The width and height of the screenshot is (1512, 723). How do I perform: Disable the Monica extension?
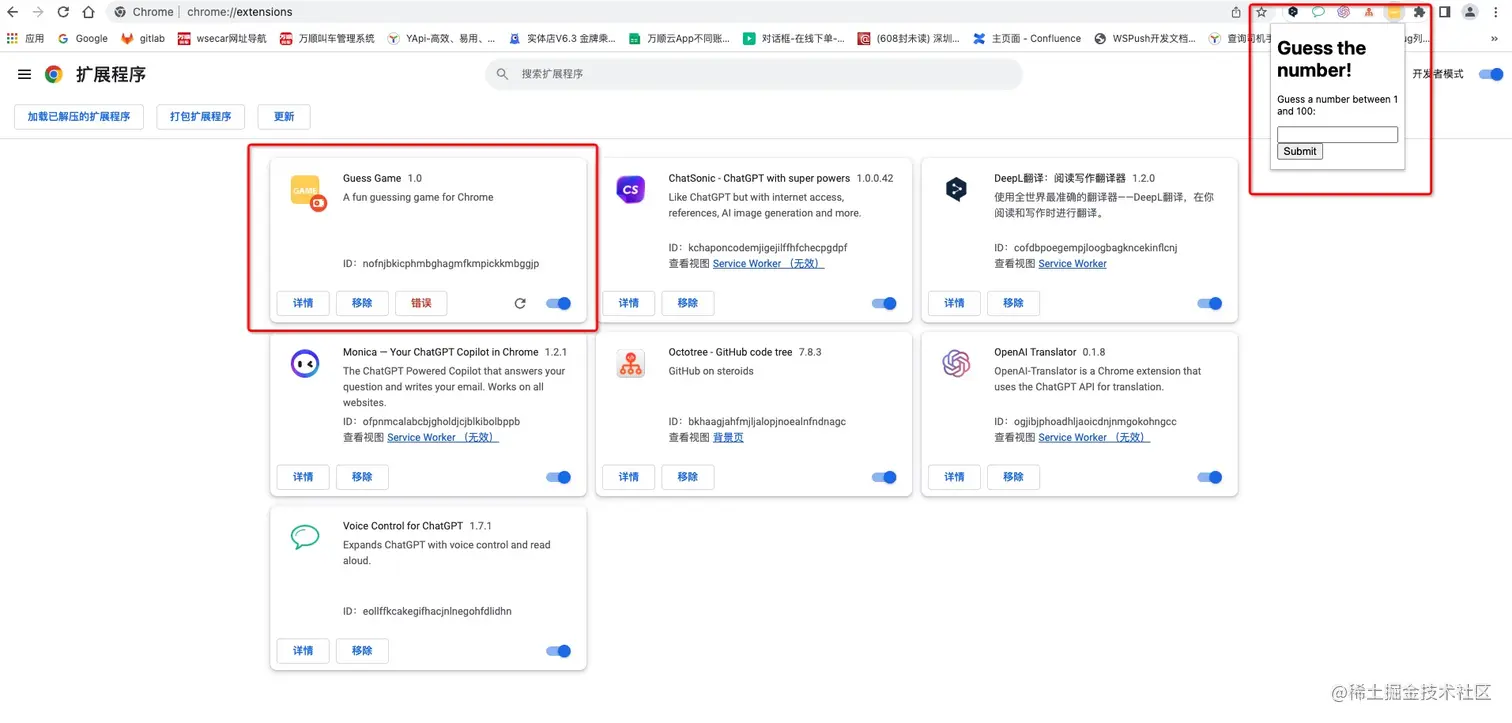(559, 477)
